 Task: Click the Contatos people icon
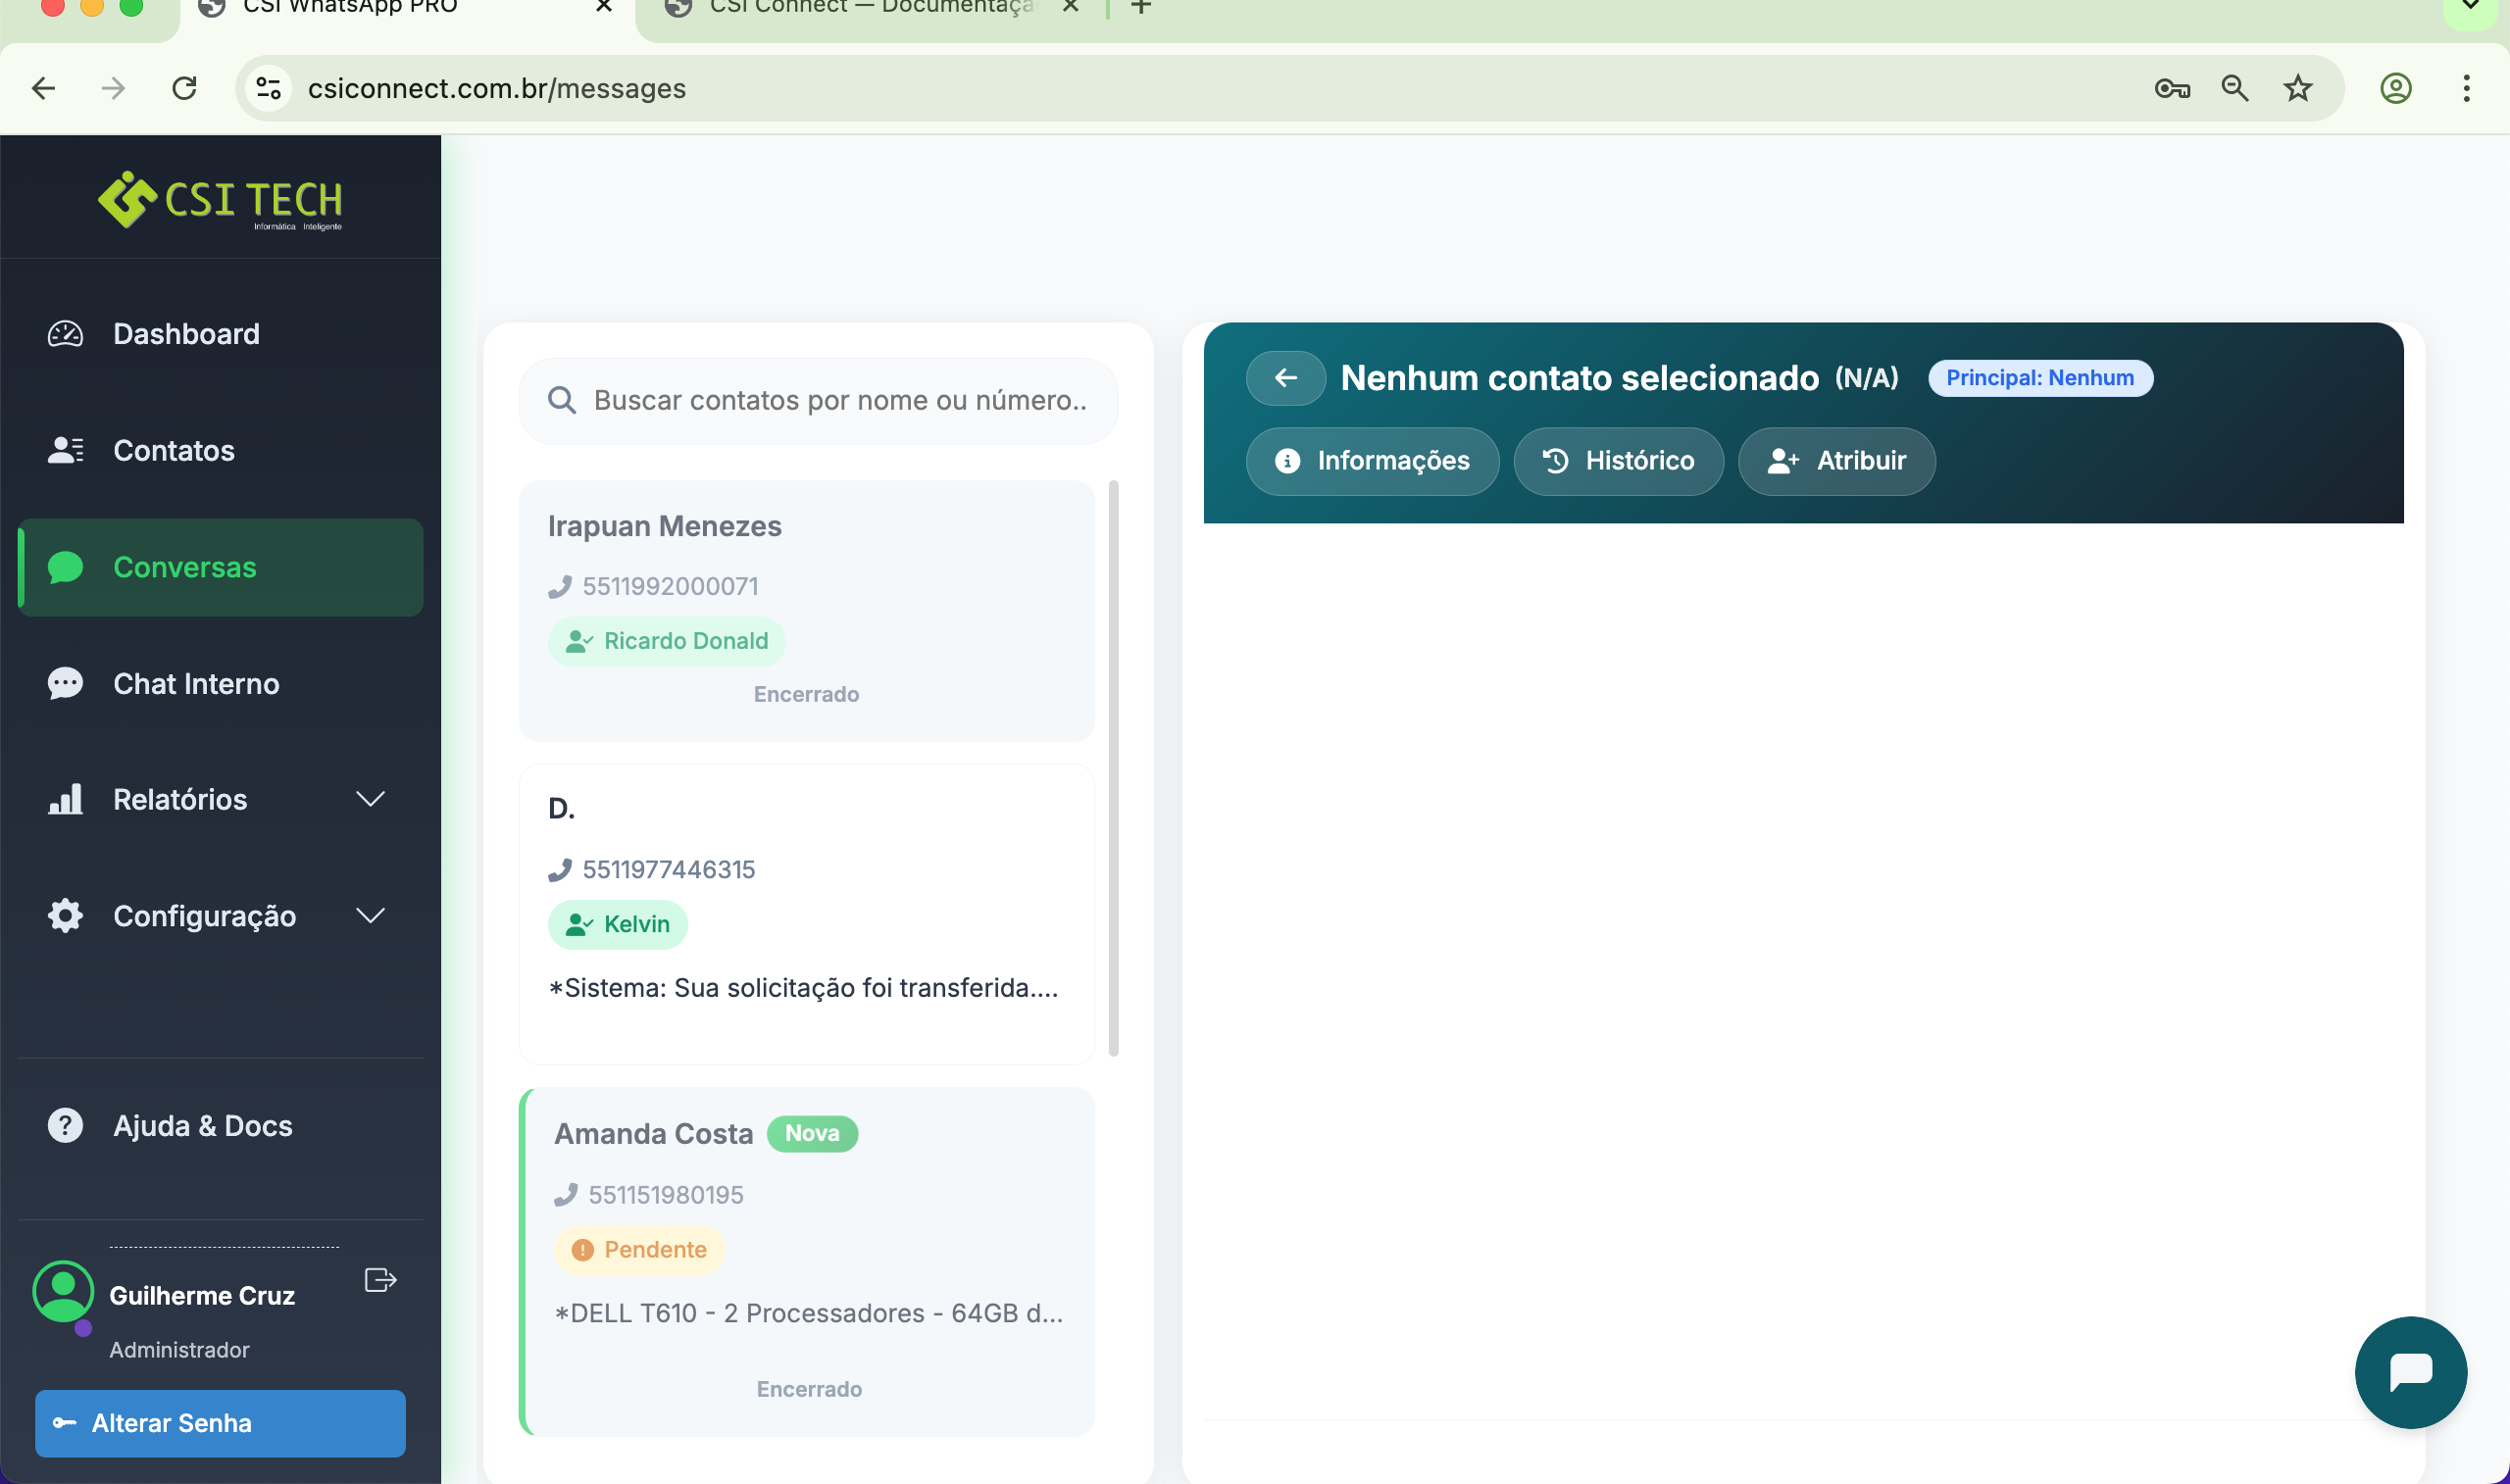(66, 450)
